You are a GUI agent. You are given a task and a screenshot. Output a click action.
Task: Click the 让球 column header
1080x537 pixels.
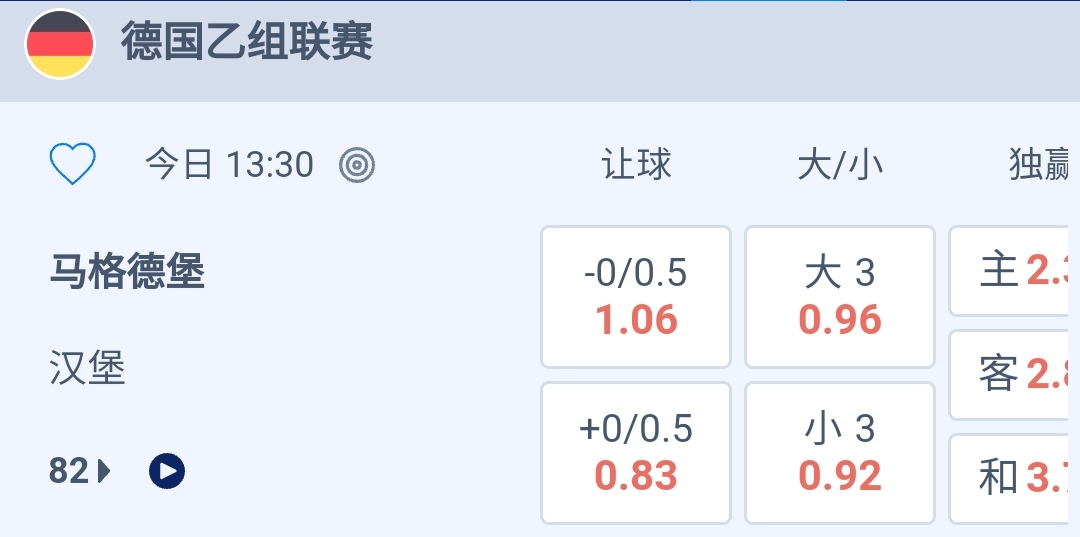tap(636, 165)
